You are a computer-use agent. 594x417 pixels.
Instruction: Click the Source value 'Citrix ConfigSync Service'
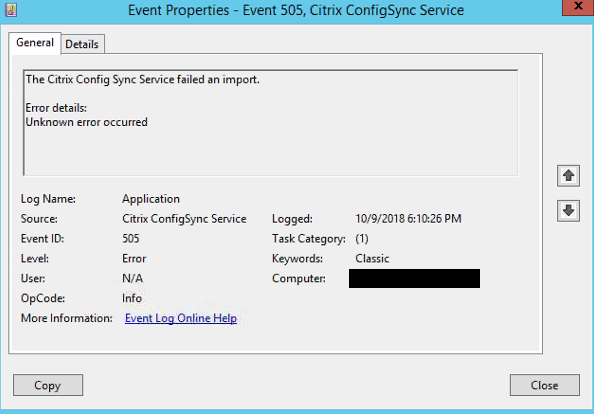[x=184, y=219]
